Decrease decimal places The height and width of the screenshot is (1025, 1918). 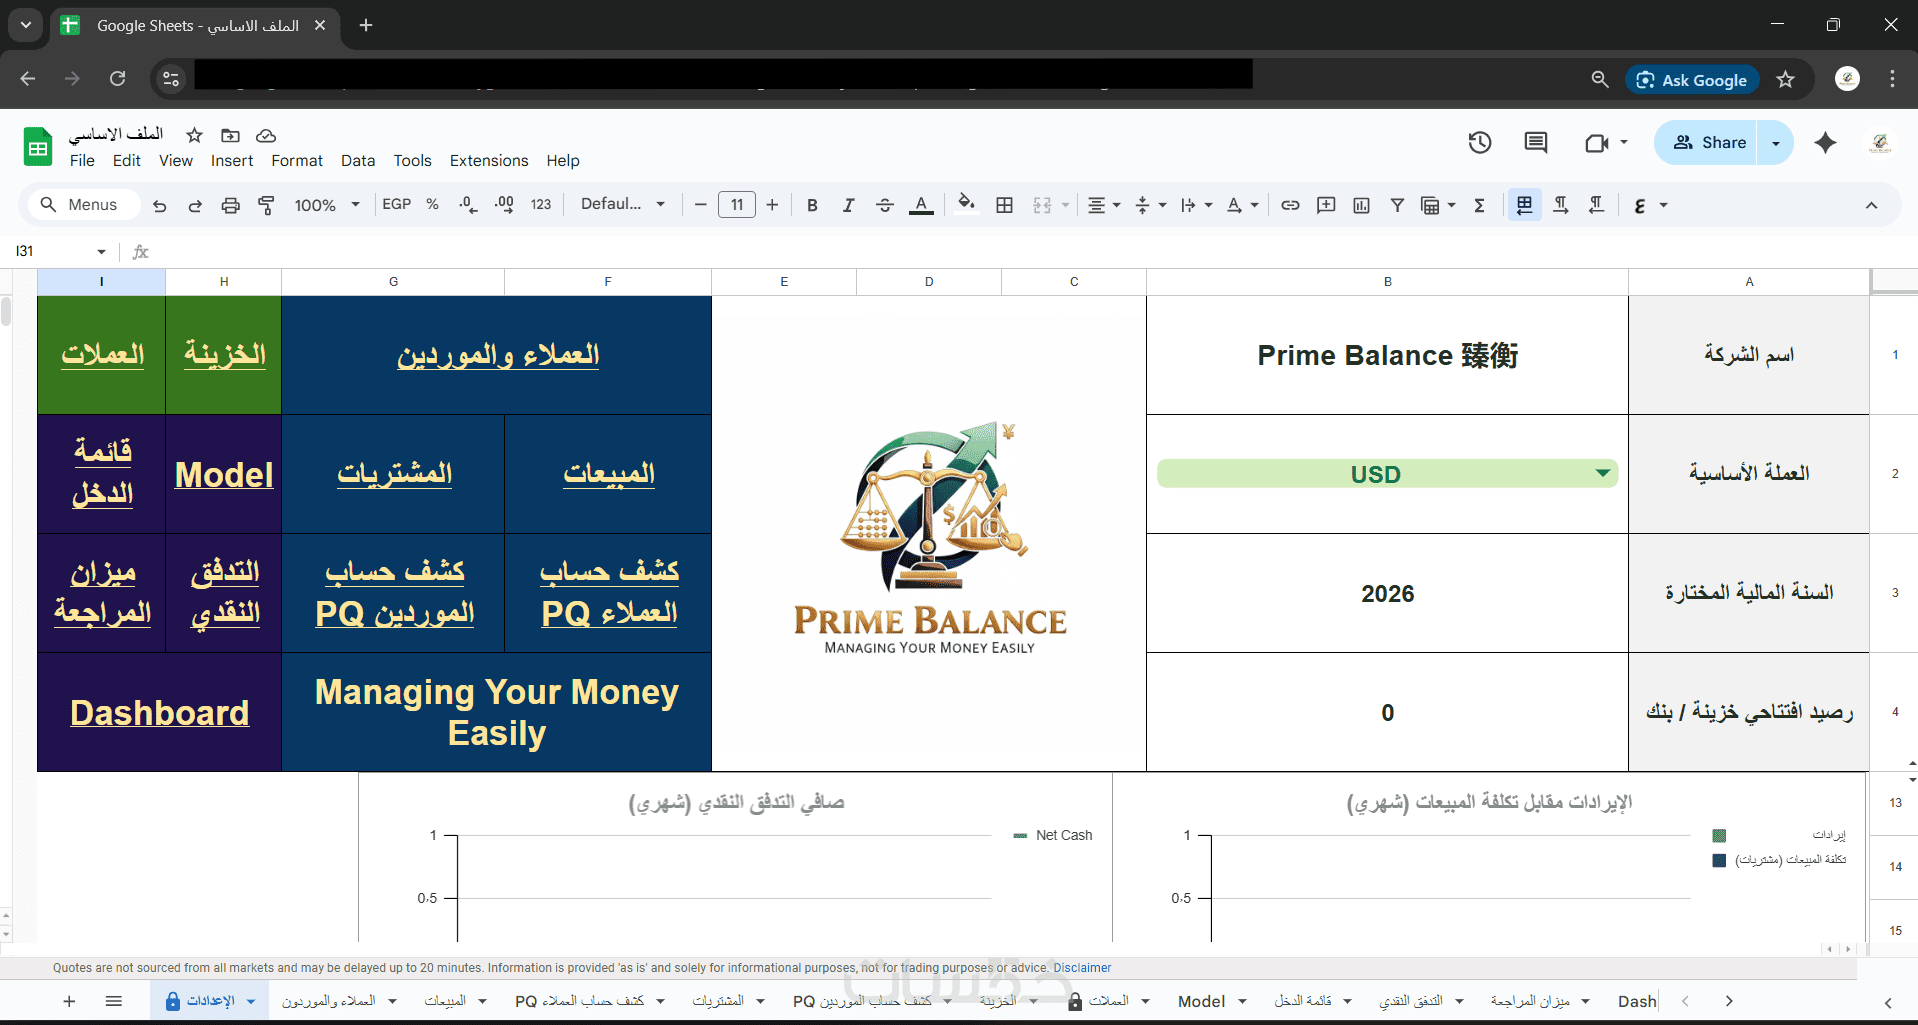468,205
